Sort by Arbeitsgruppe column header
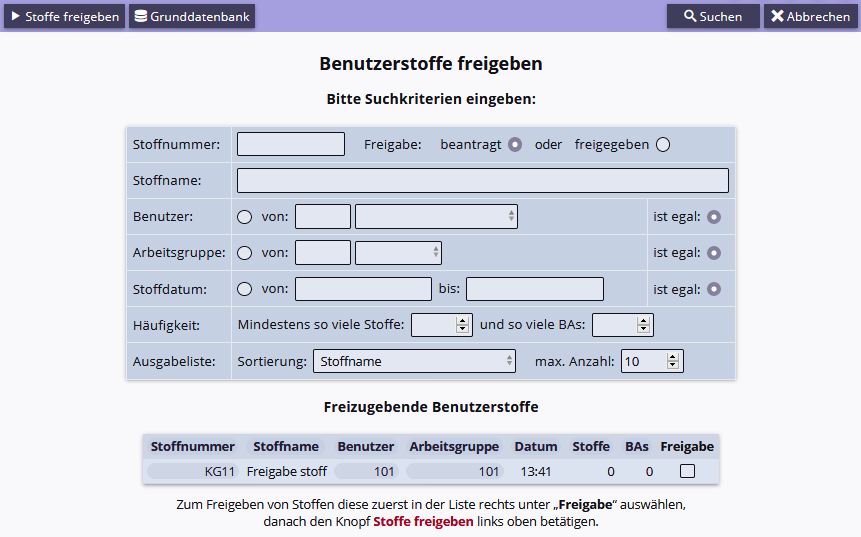Image resolution: width=861 pixels, height=537 pixels. tap(454, 446)
